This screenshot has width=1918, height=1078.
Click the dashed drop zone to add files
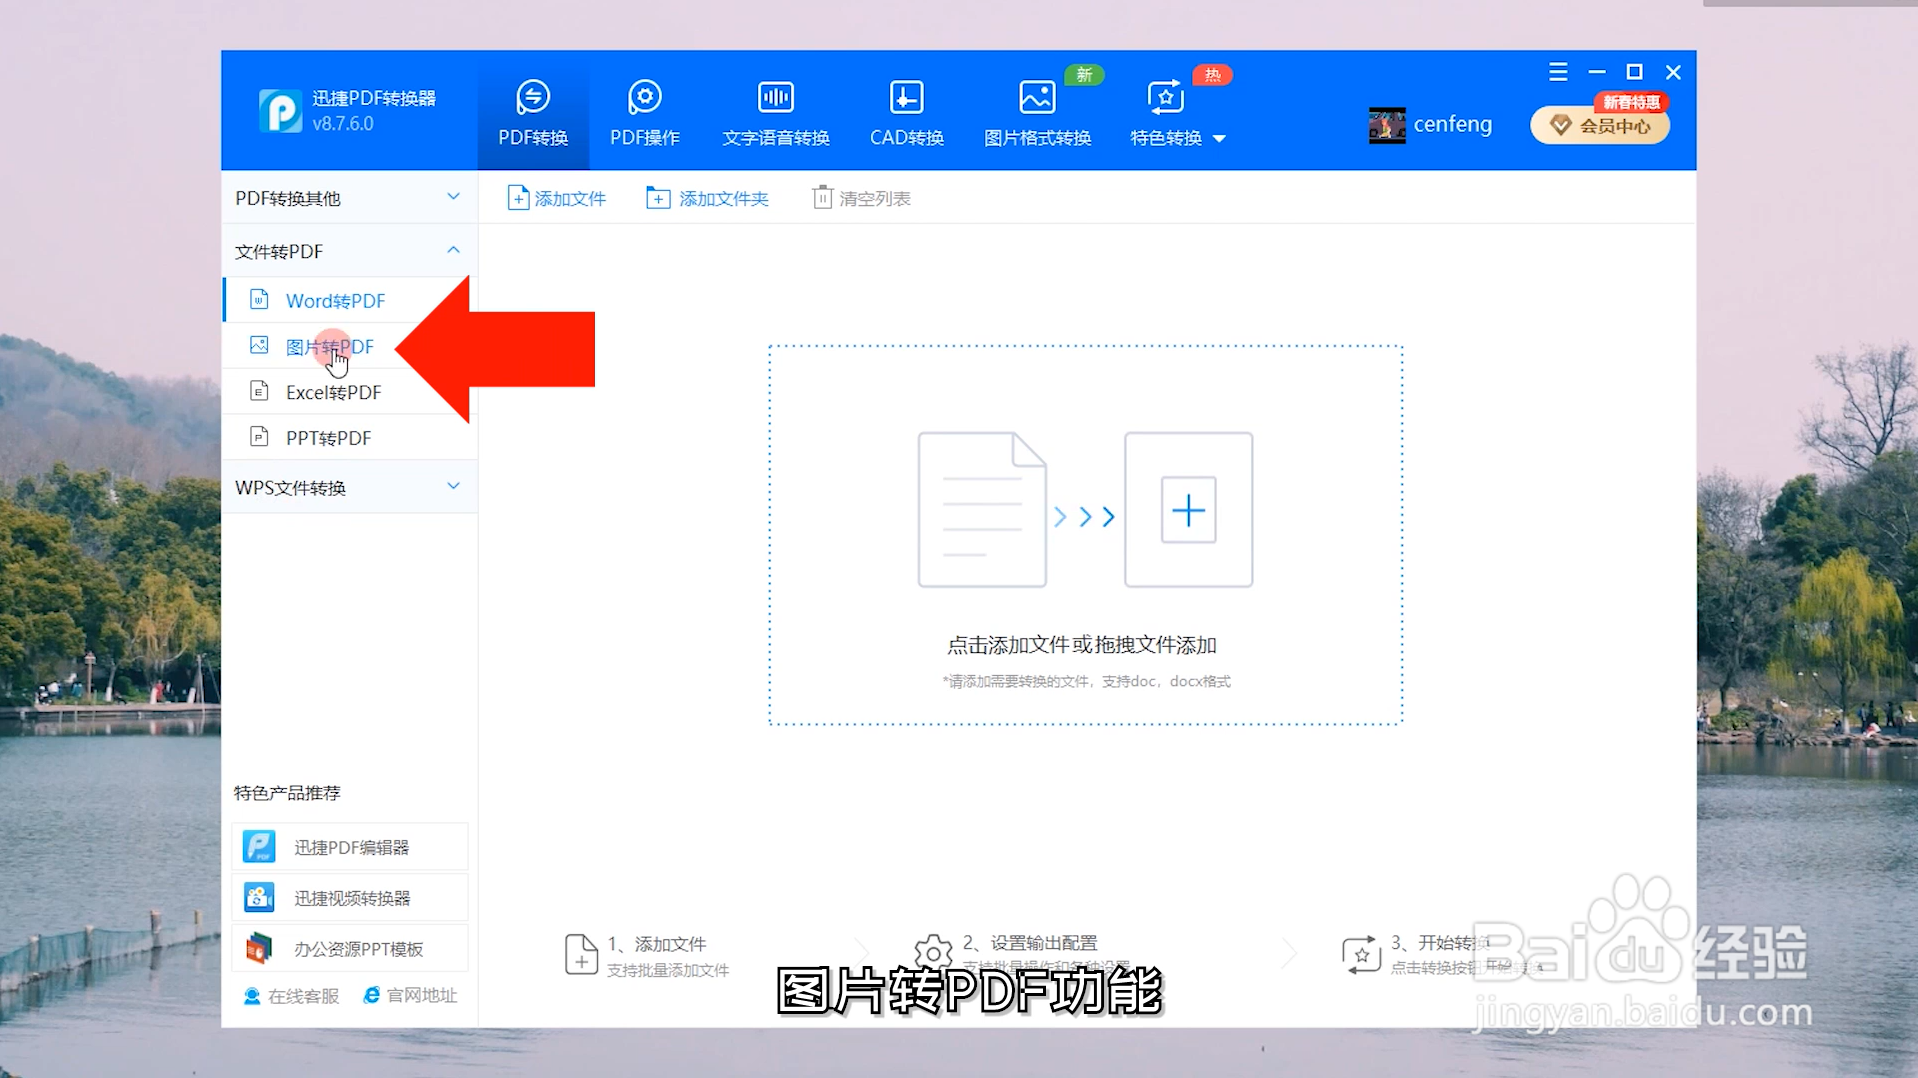(x=1085, y=536)
